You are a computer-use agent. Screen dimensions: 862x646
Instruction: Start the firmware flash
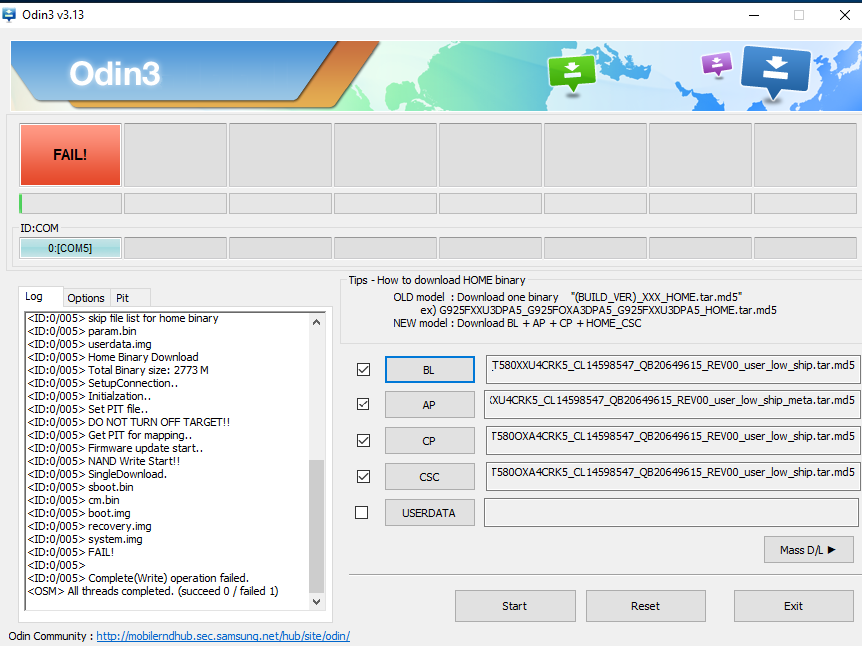coord(515,606)
